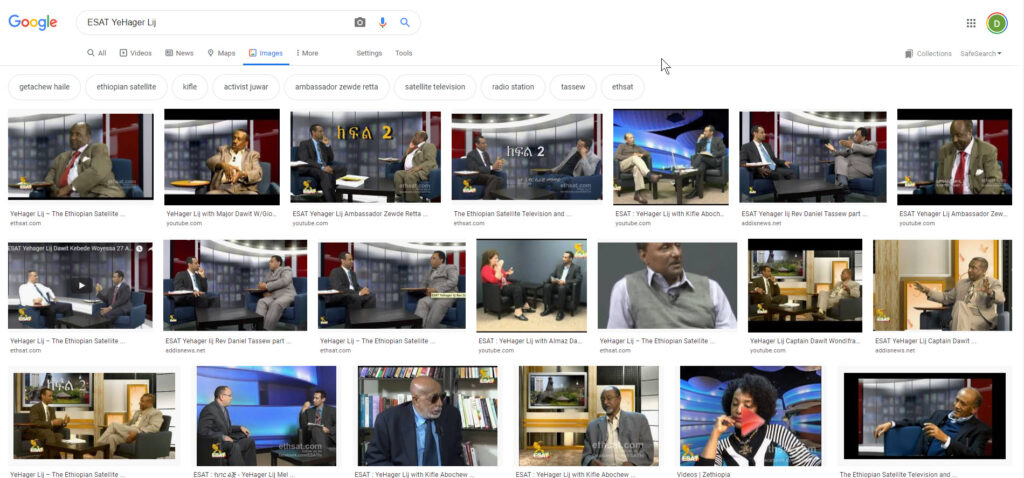Viewport: 1024px width, 478px height.
Task: Play the Dawit Kebede Woyessa video thumbnail
Action: [x=80, y=286]
